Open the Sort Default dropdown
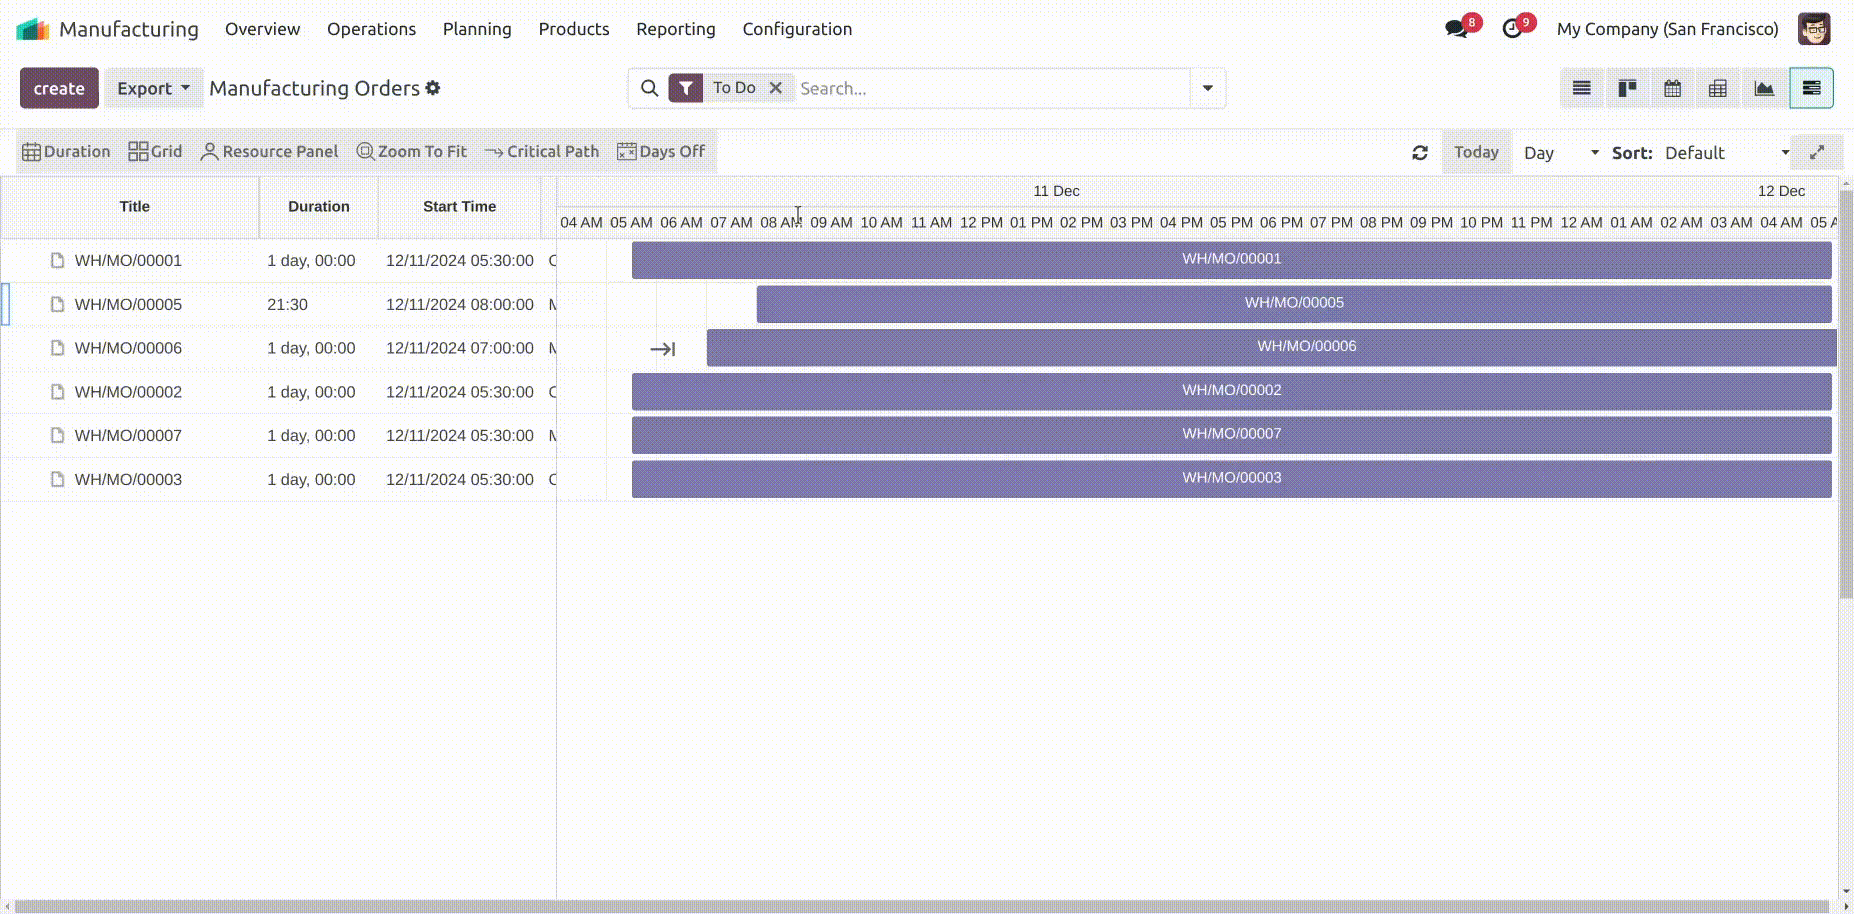 pyautogui.click(x=1726, y=153)
